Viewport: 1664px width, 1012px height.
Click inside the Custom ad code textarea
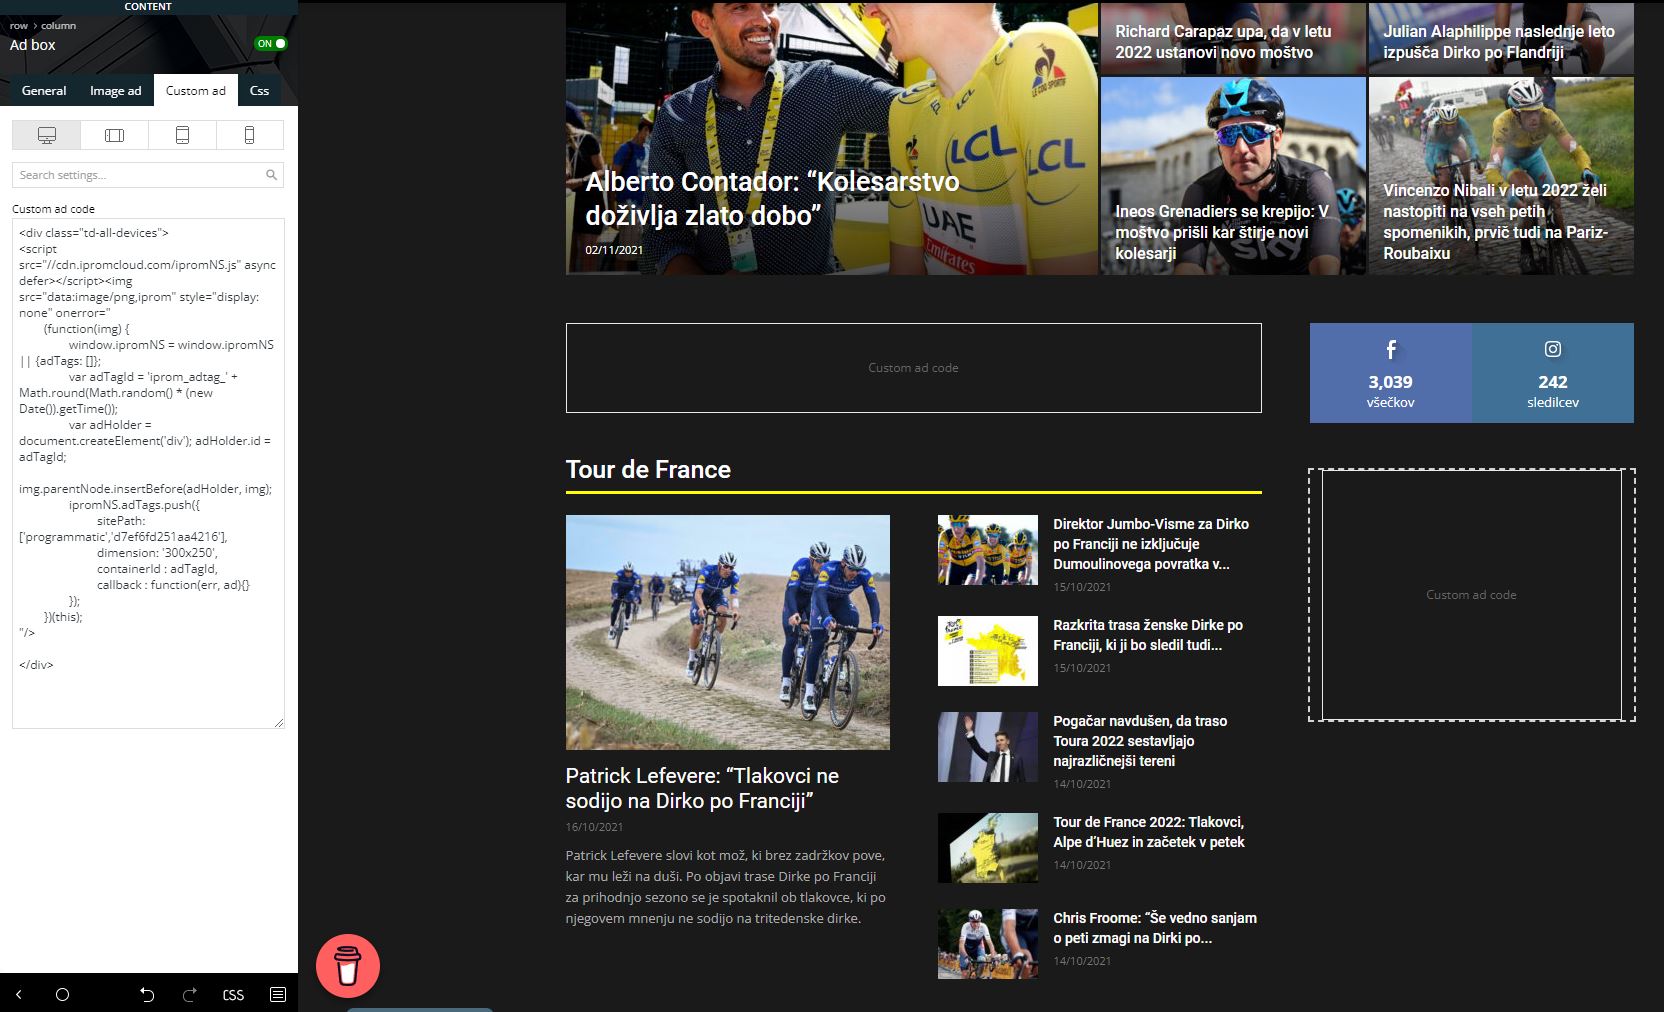(148, 473)
